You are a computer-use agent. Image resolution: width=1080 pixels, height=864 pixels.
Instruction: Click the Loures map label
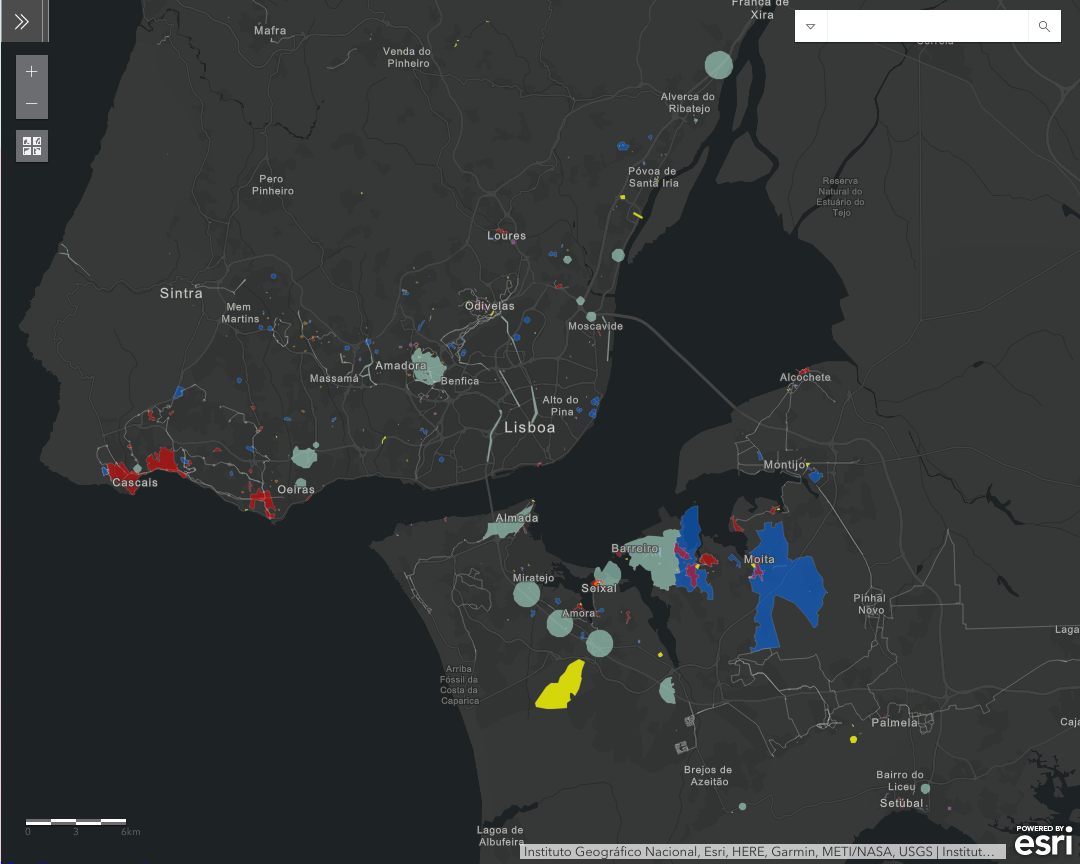(506, 236)
